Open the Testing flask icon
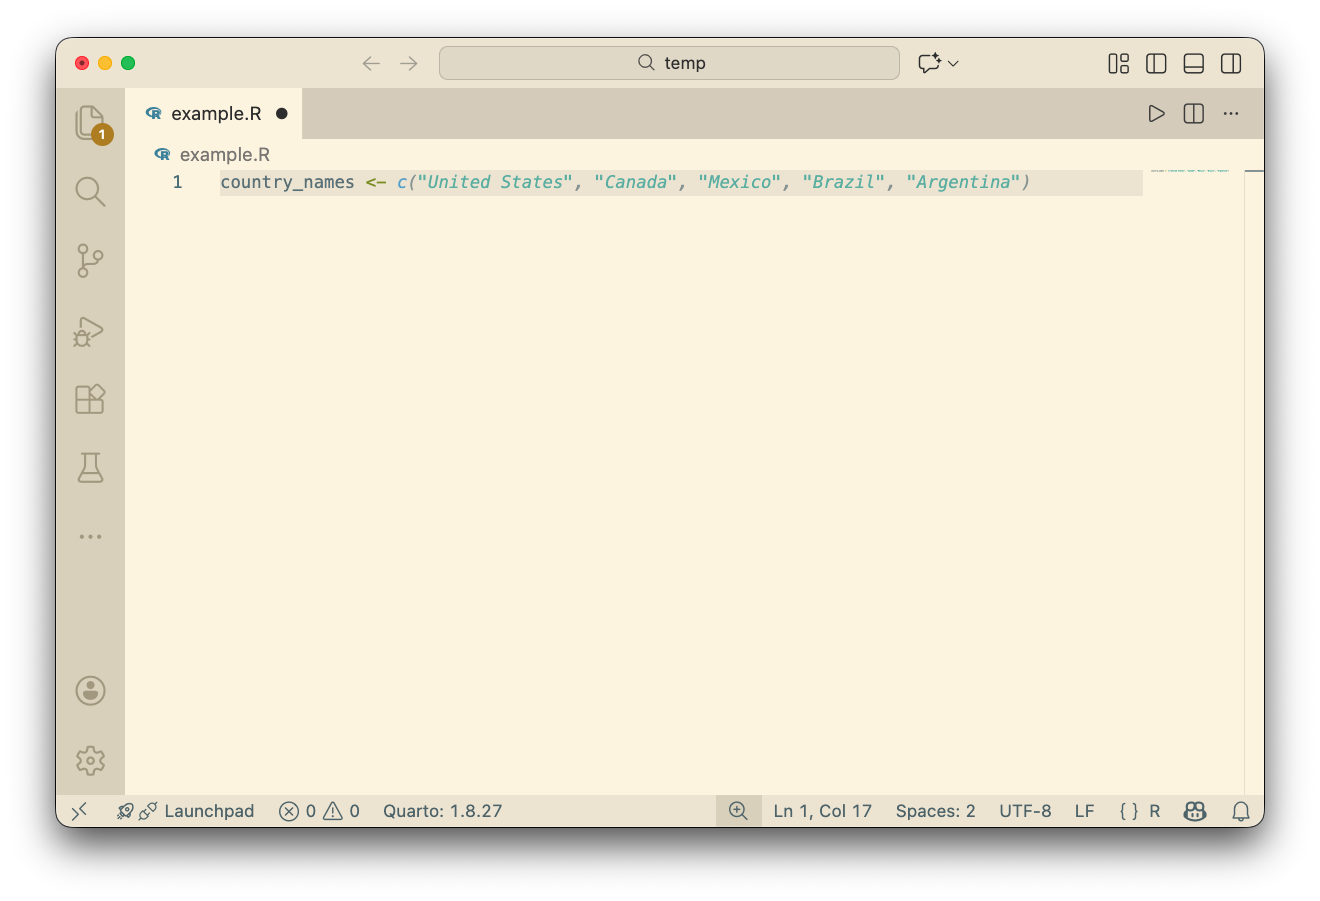Screen dimensions: 1320x901 [90, 467]
